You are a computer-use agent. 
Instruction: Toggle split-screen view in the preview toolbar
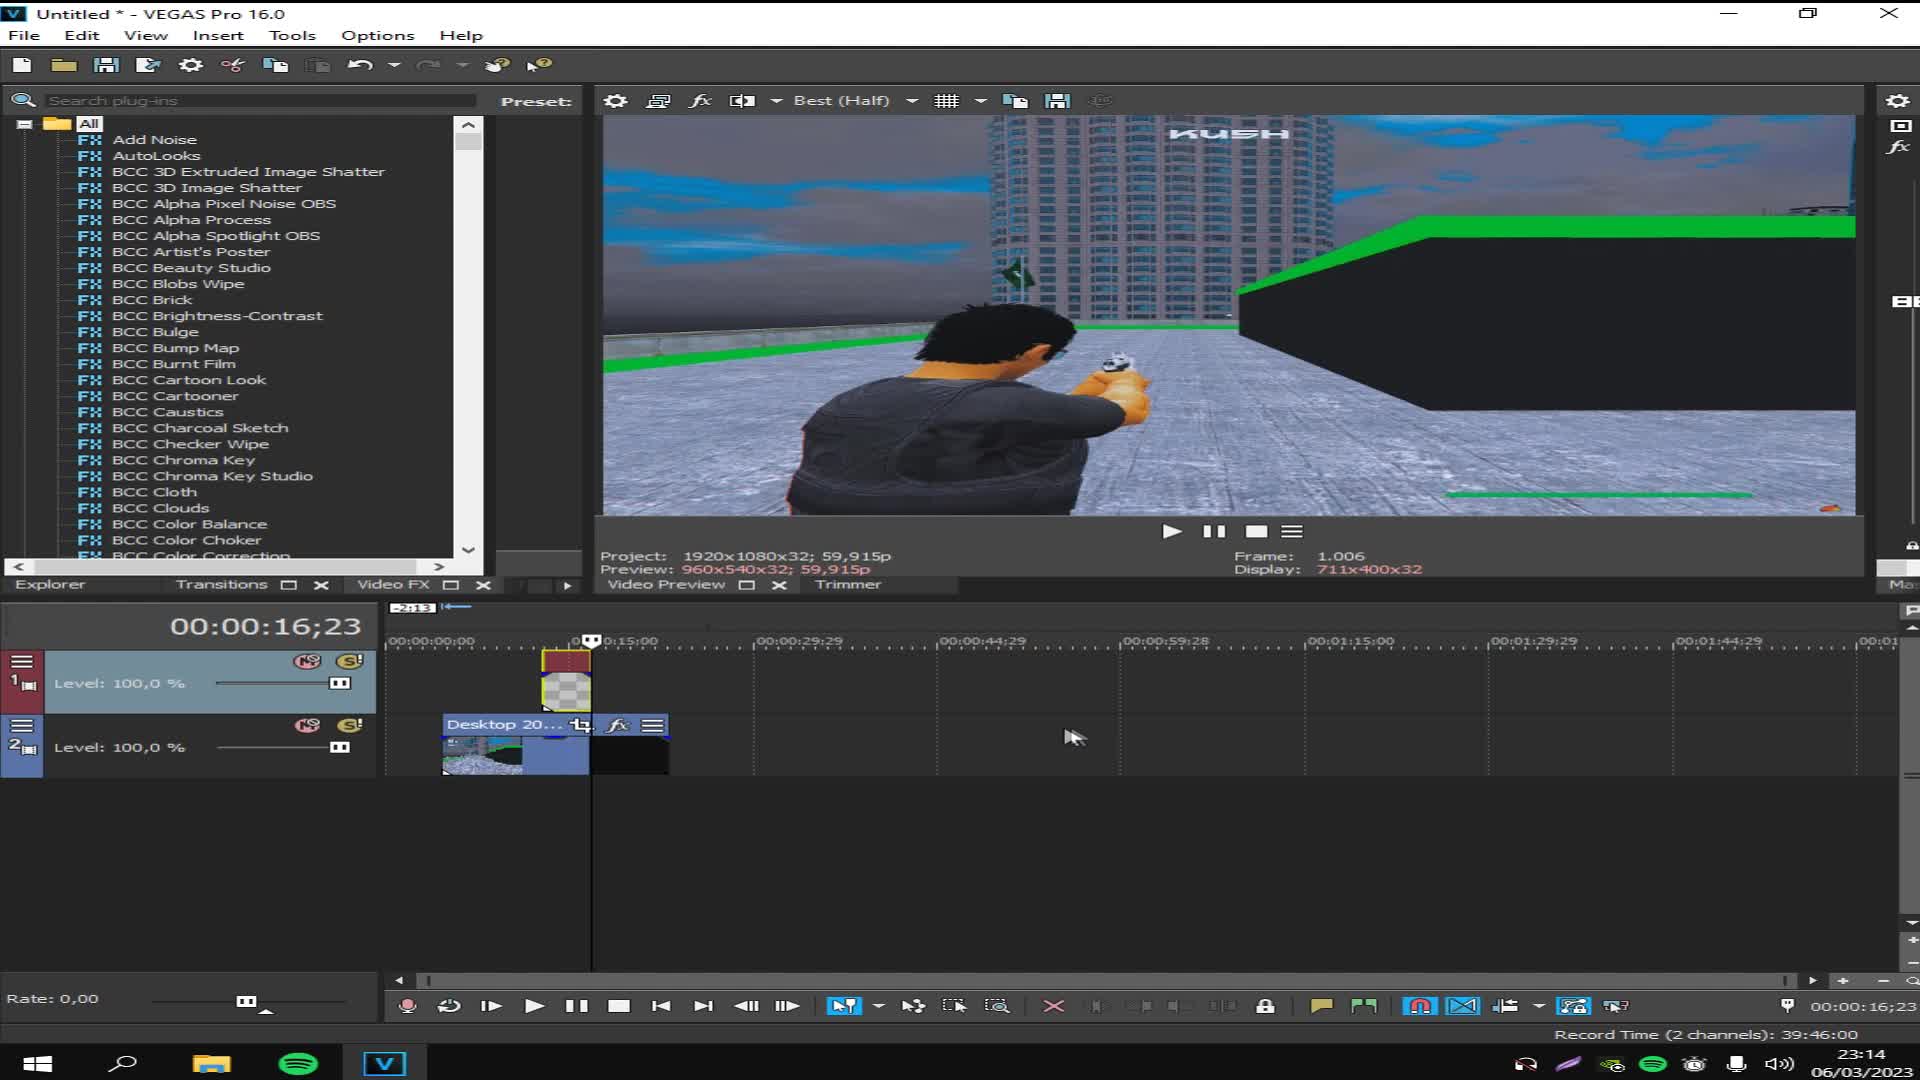point(742,101)
